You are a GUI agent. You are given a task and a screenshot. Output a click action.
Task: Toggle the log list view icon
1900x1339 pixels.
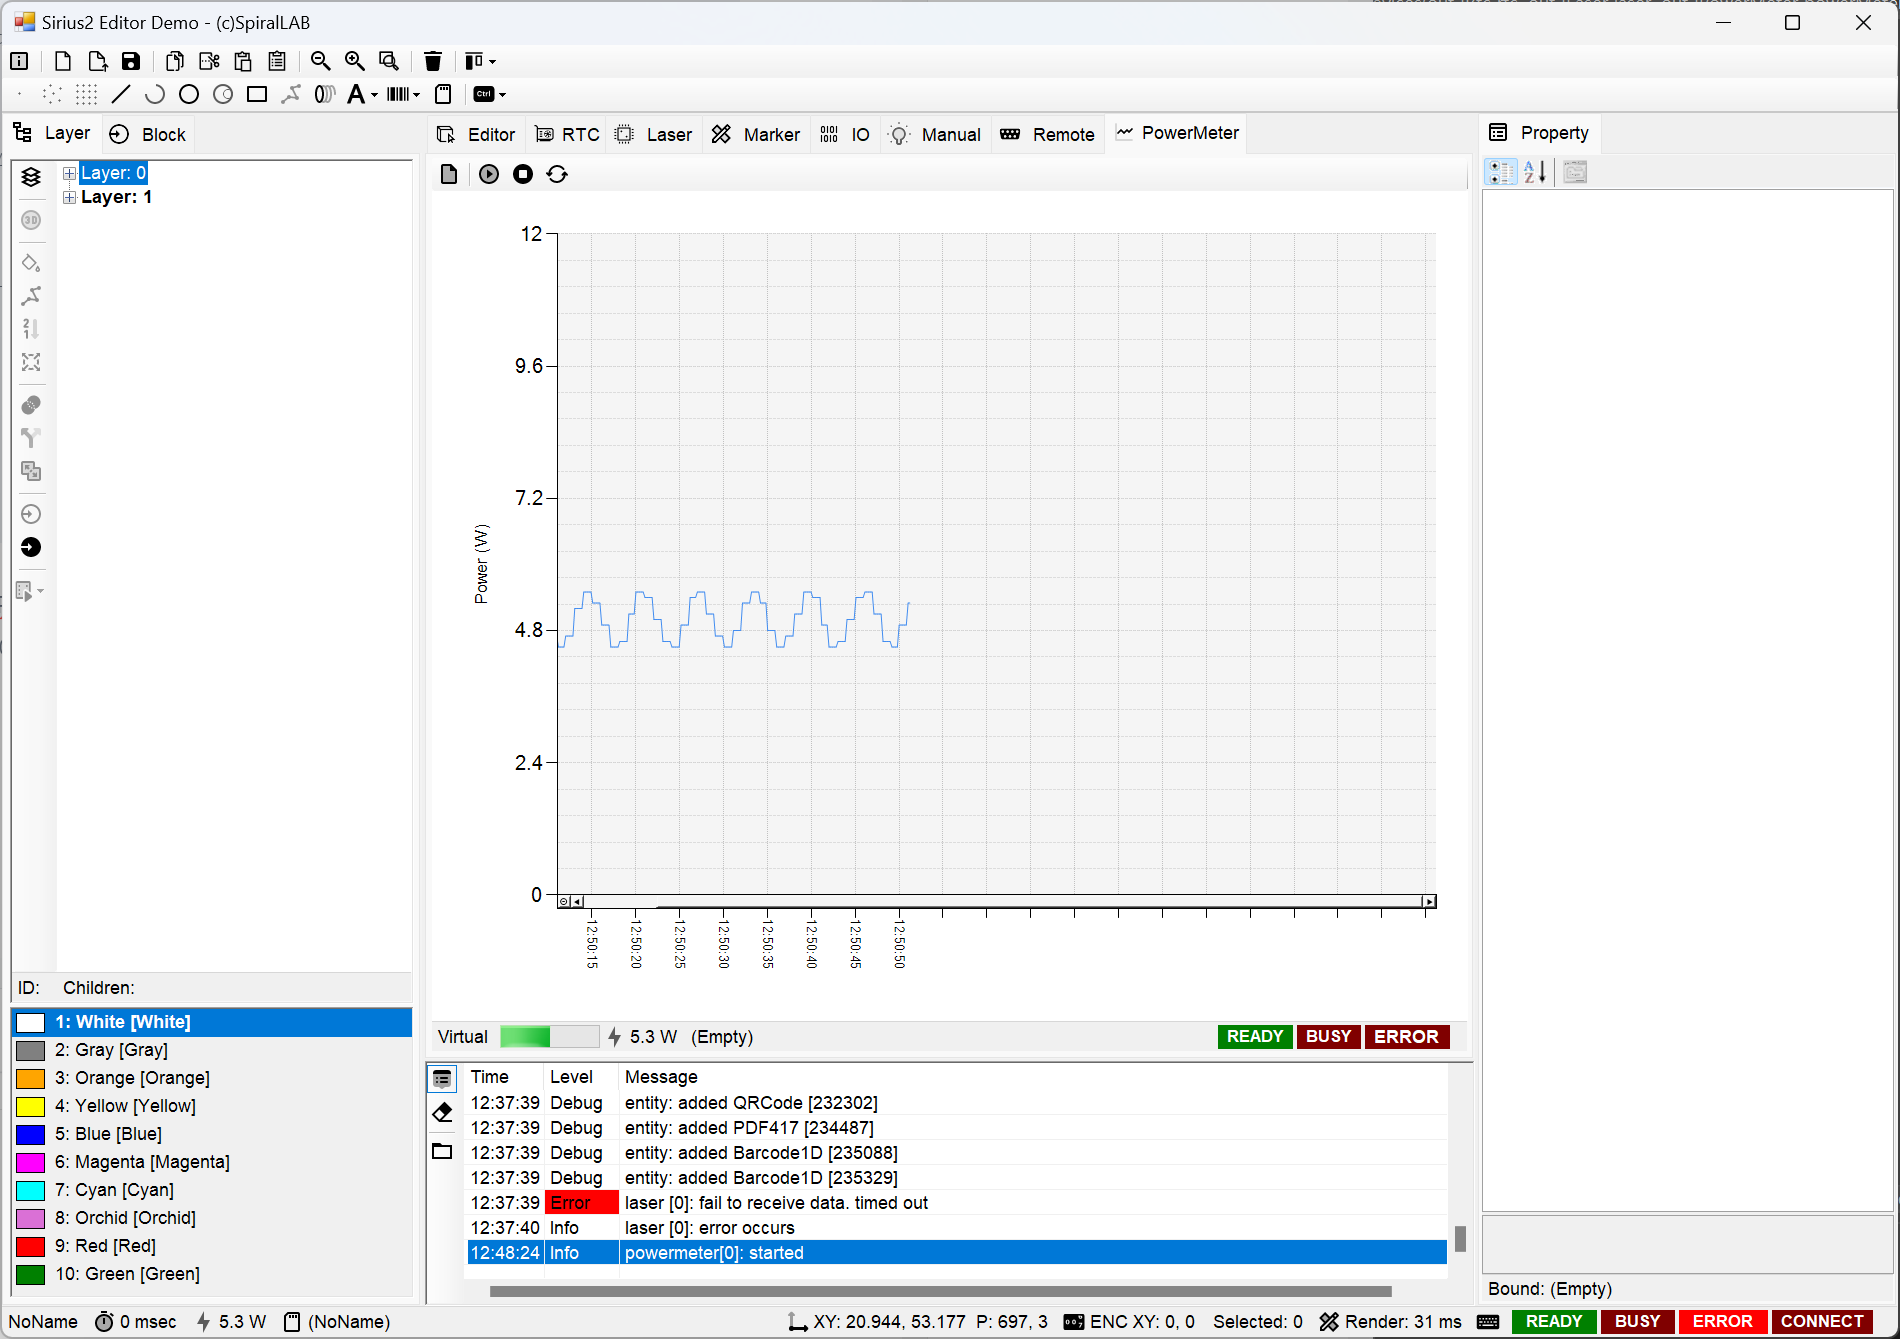tap(442, 1079)
